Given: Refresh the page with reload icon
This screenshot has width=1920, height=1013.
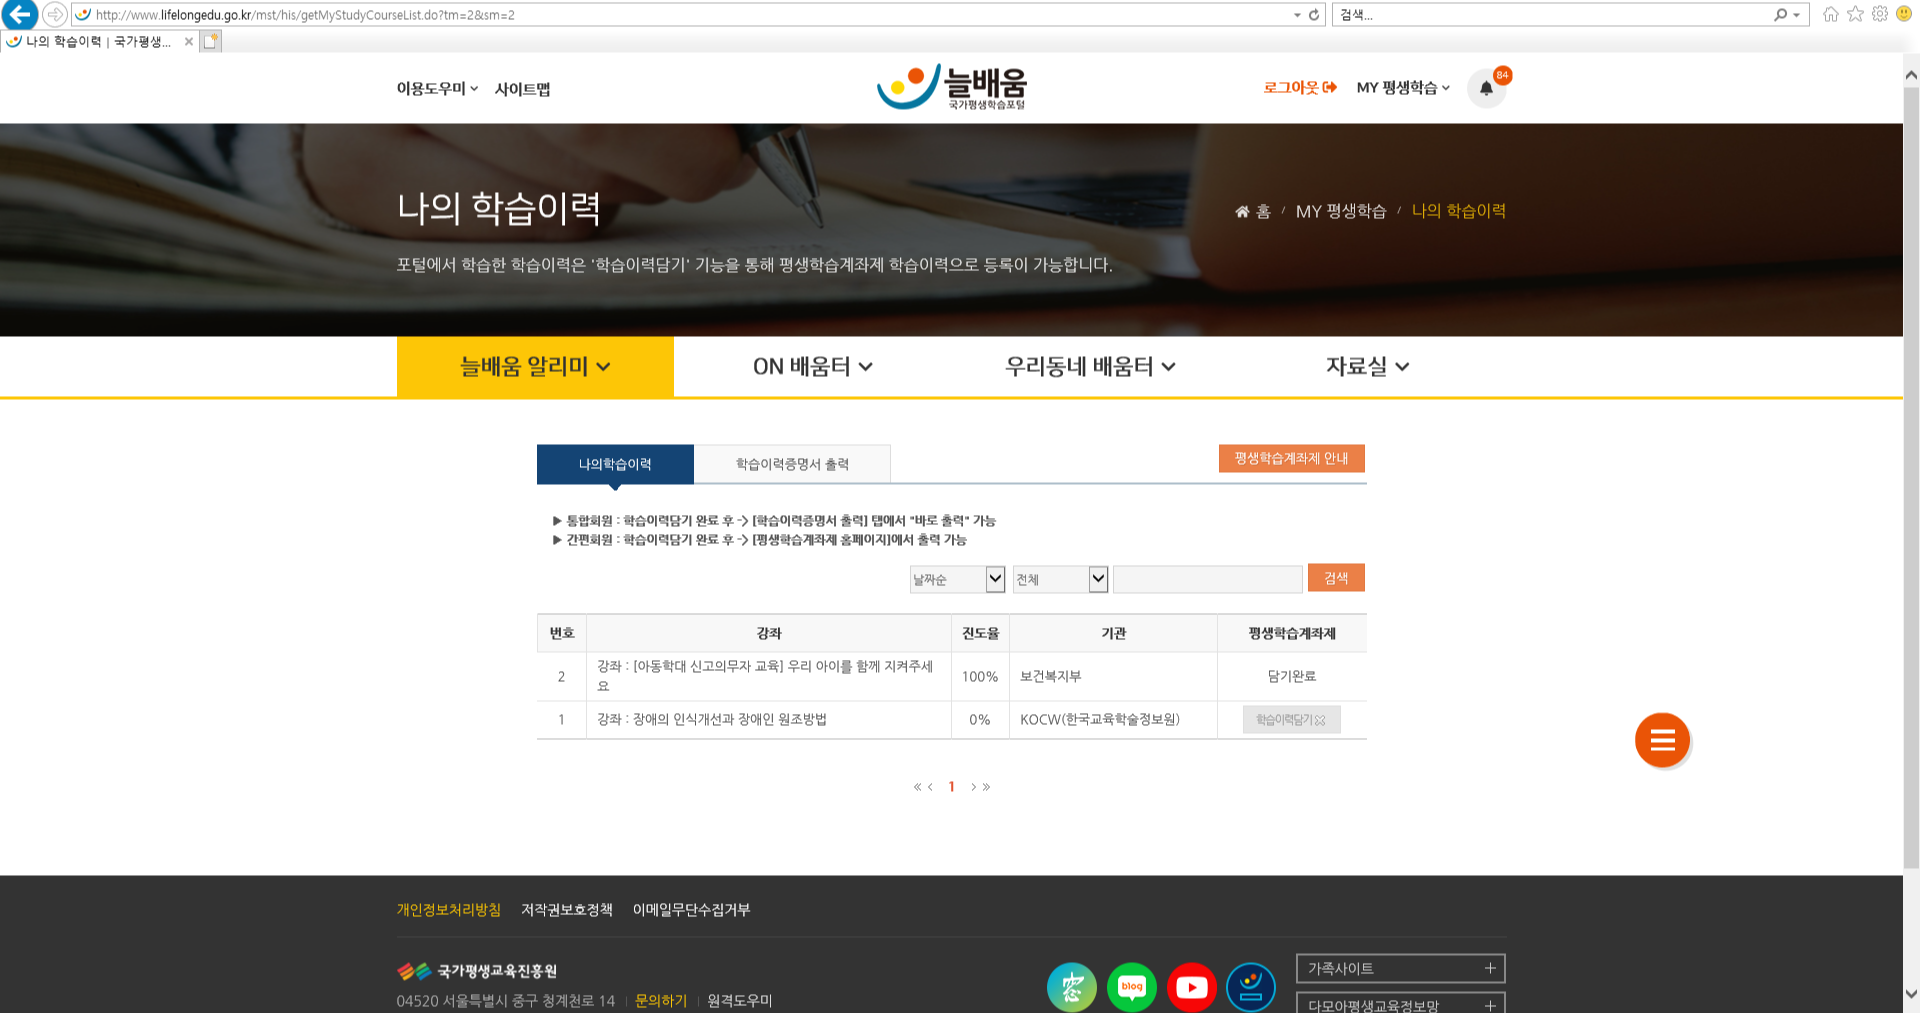Looking at the screenshot, I should (1314, 15).
